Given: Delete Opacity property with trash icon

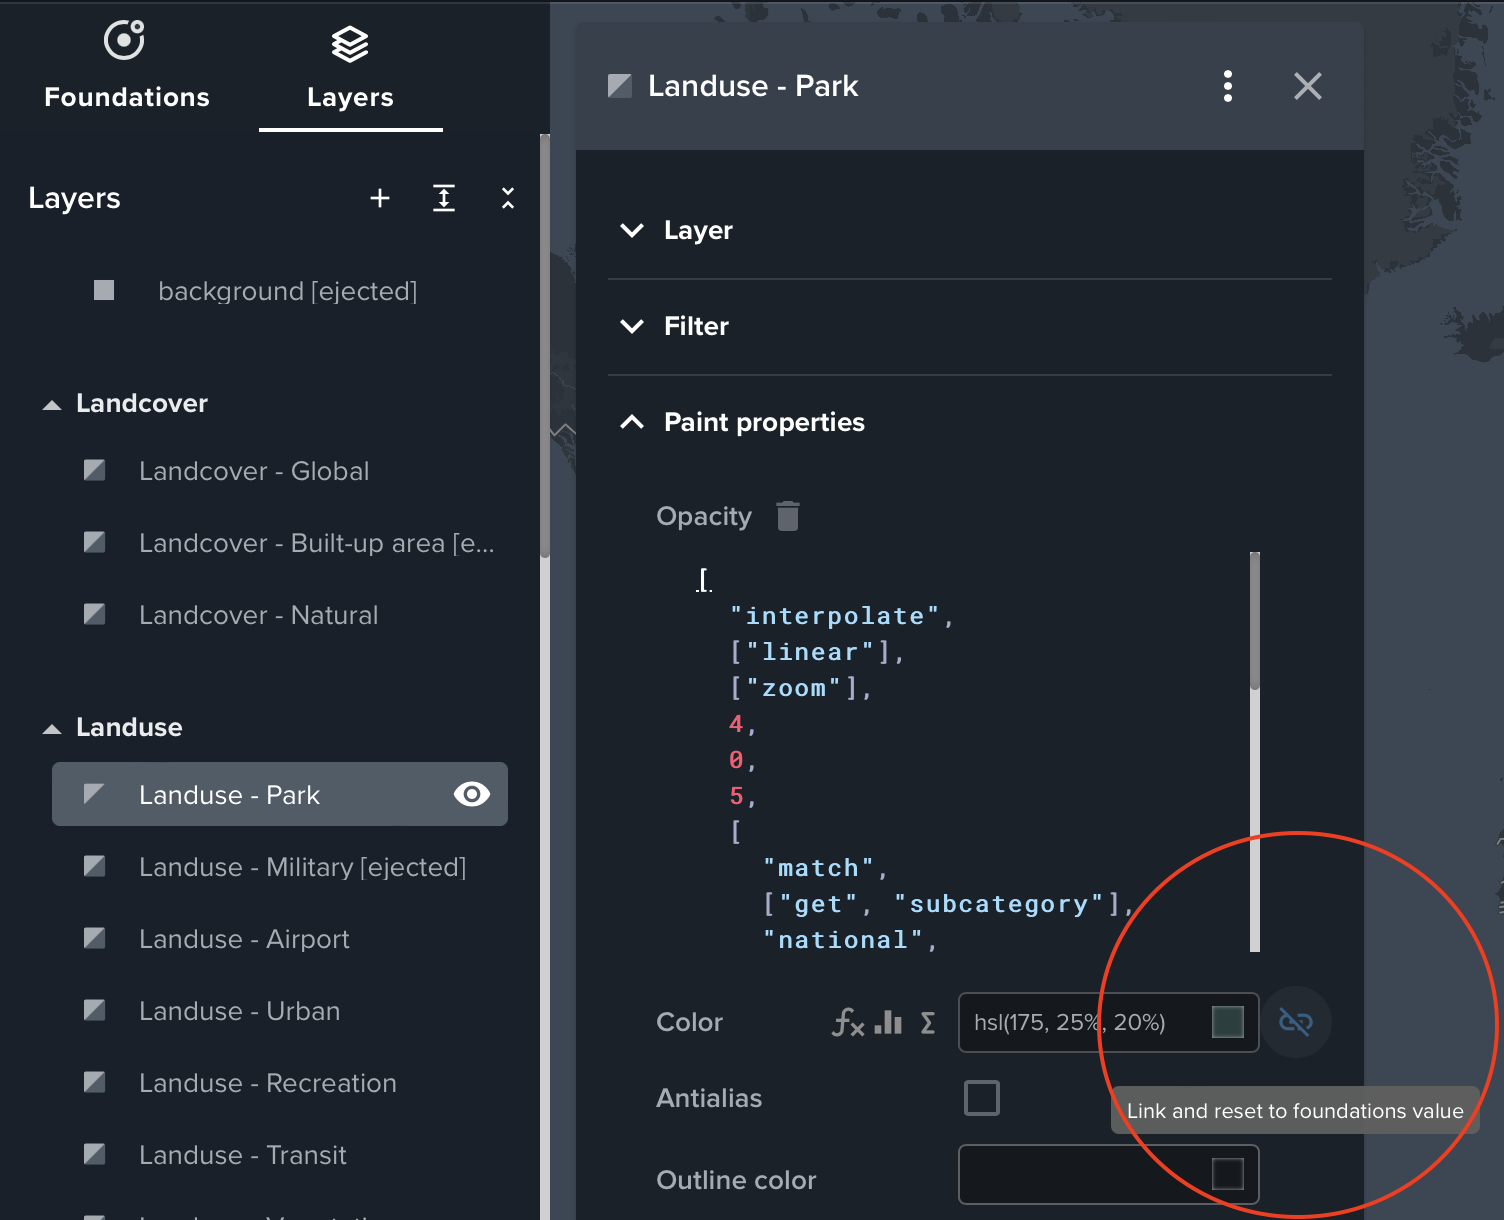Looking at the screenshot, I should [x=788, y=516].
